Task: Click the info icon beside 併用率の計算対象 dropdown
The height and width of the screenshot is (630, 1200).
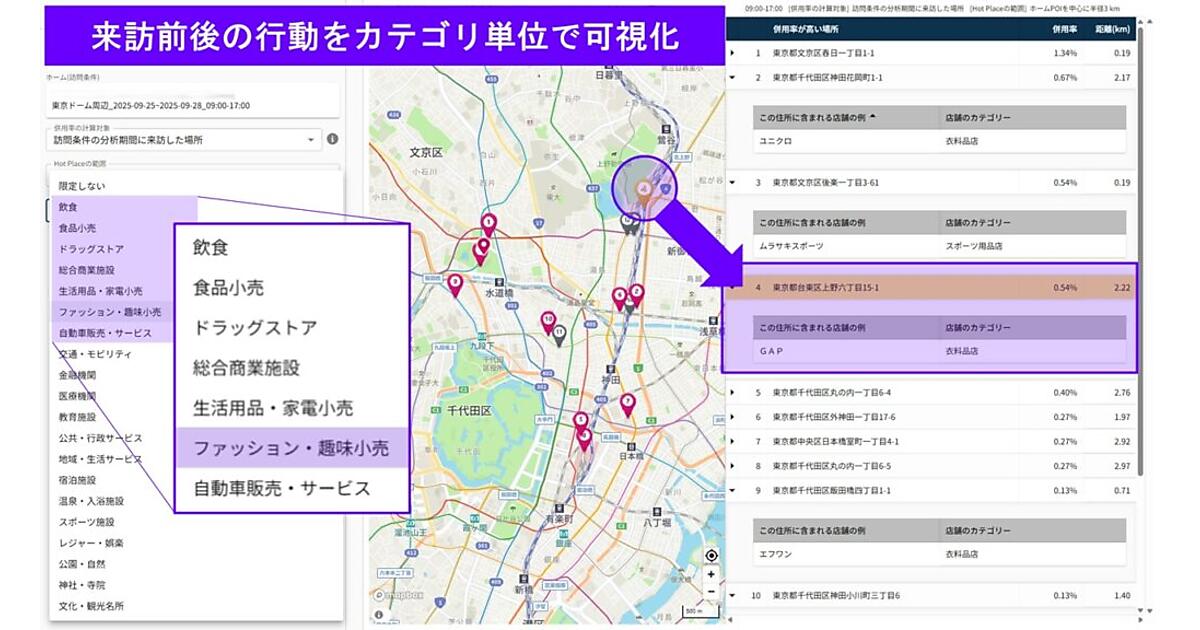Action: pos(332,140)
